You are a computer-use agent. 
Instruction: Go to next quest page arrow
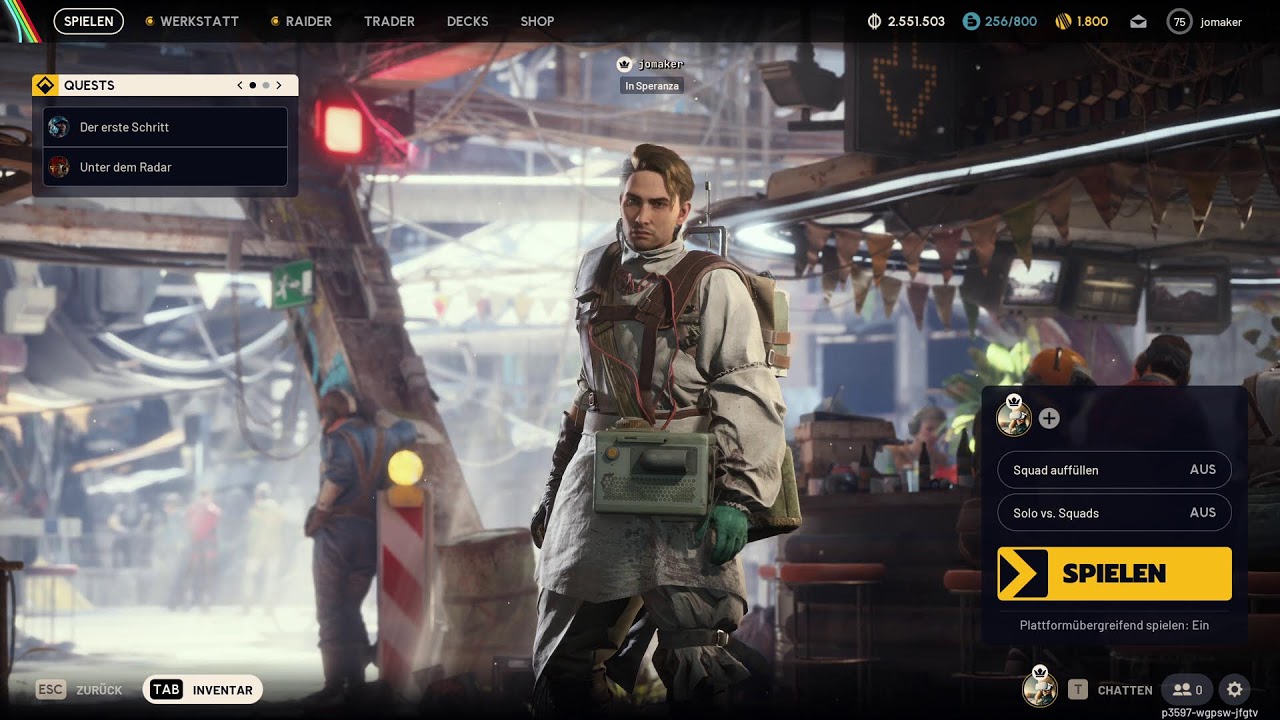[x=279, y=85]
